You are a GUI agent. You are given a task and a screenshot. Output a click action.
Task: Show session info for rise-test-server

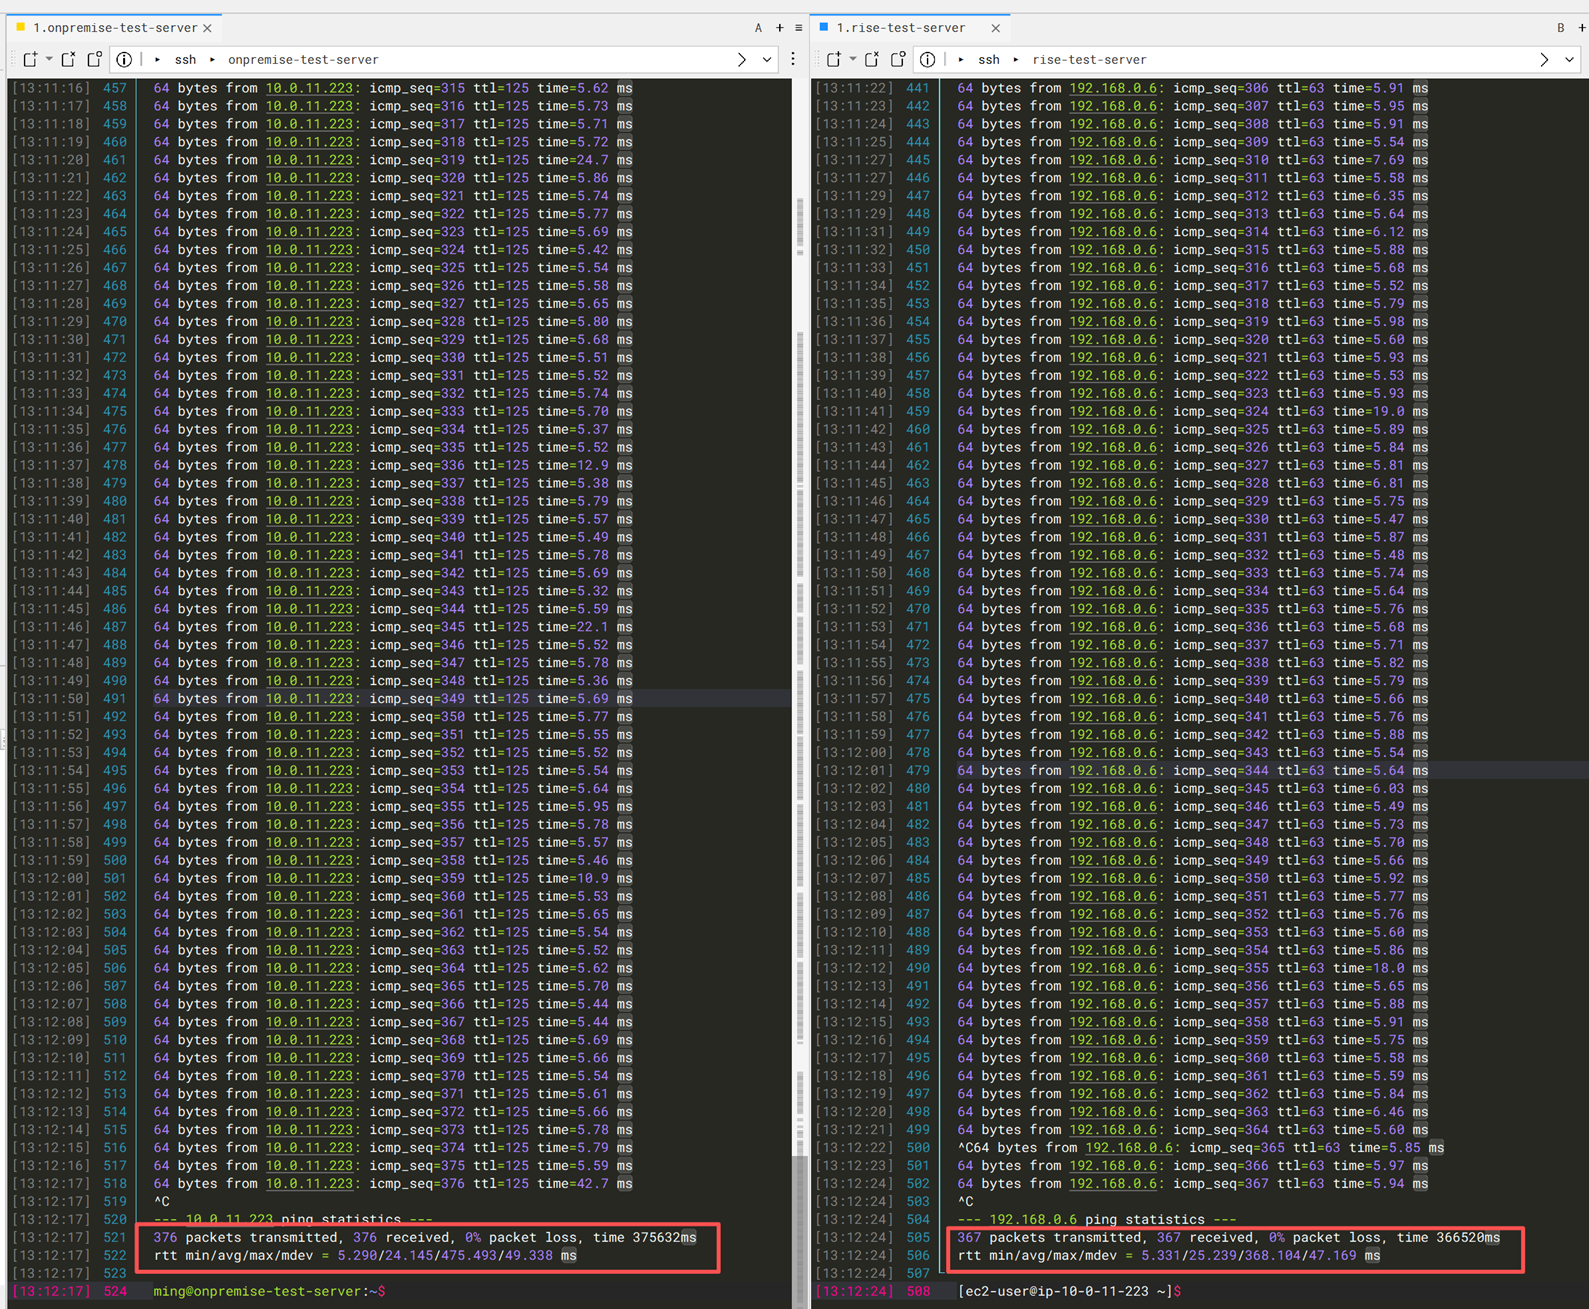pyautogui.click(x=928, y=59)
